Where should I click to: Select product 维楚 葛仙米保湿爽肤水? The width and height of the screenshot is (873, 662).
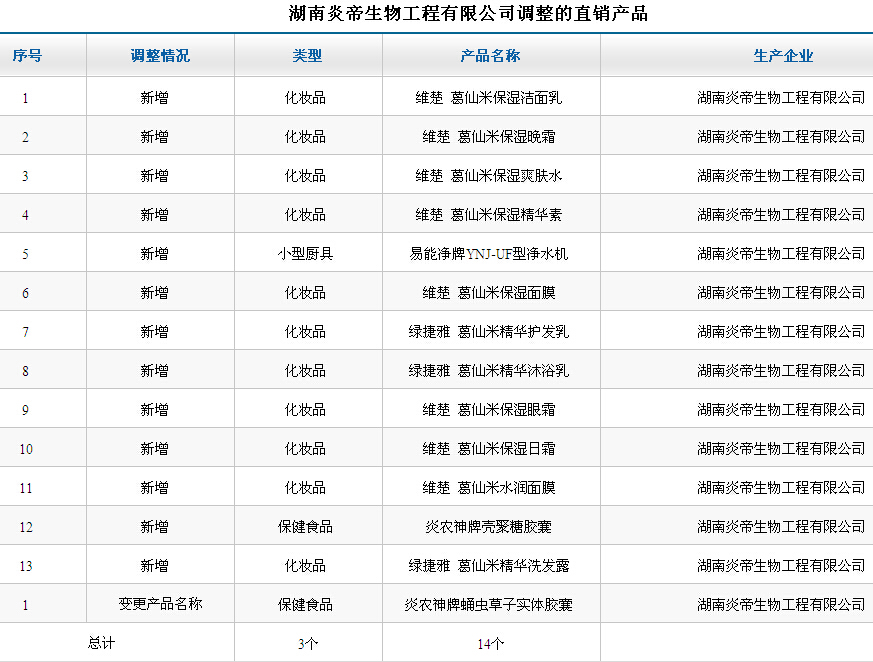pyautogui.click(x=489, y=176)
